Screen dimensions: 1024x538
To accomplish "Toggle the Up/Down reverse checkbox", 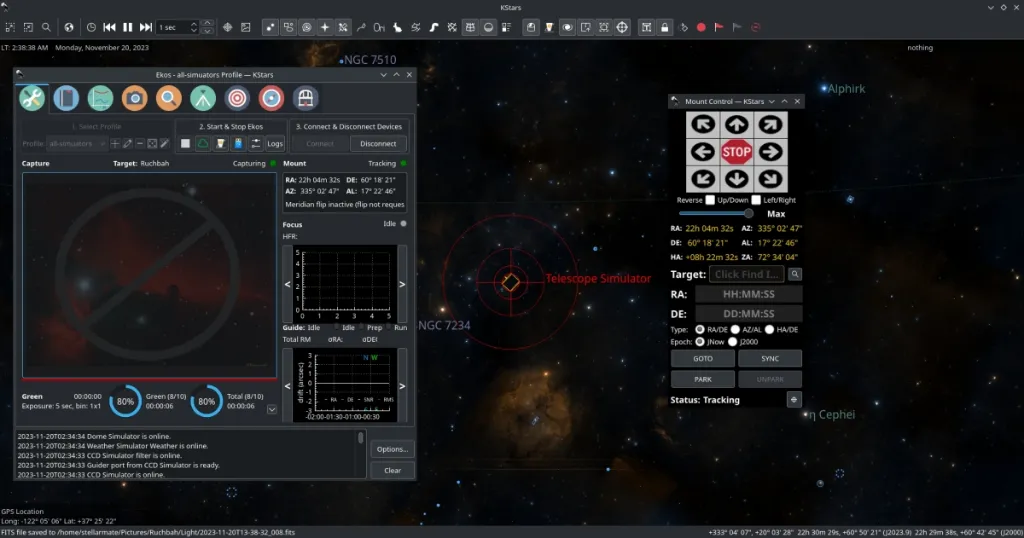I will [x=710, y=200].
